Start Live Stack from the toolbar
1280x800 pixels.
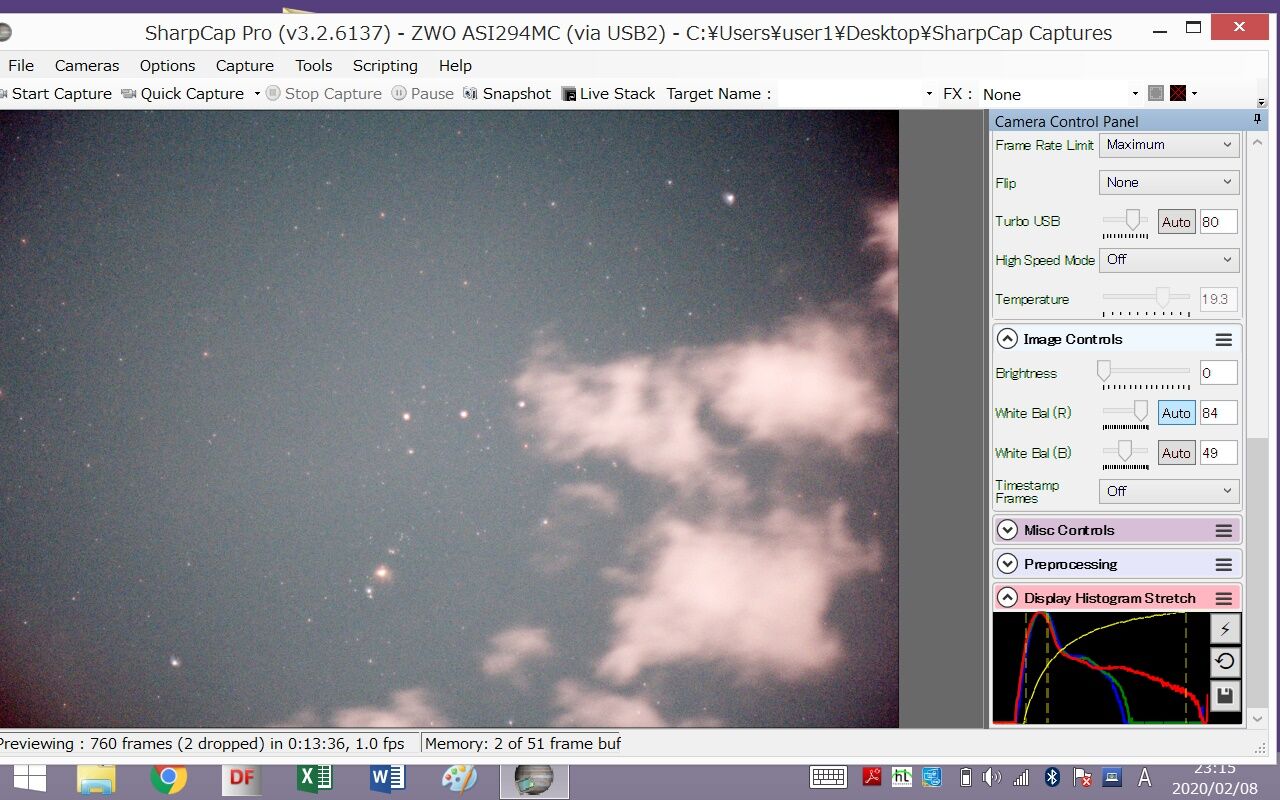[608, 93]
